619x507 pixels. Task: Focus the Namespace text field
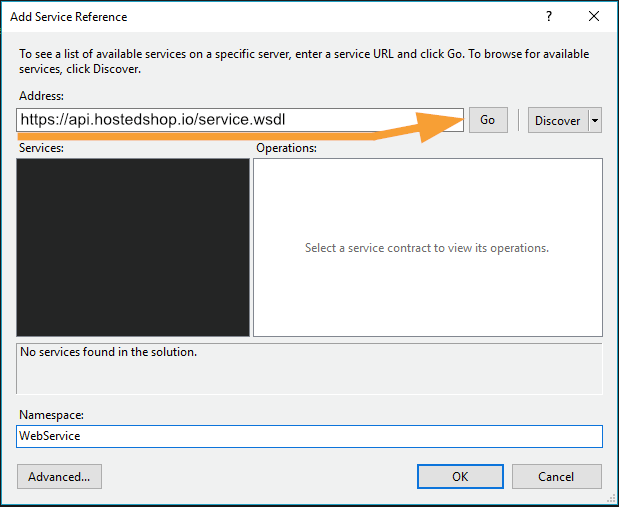coord(310,437)
